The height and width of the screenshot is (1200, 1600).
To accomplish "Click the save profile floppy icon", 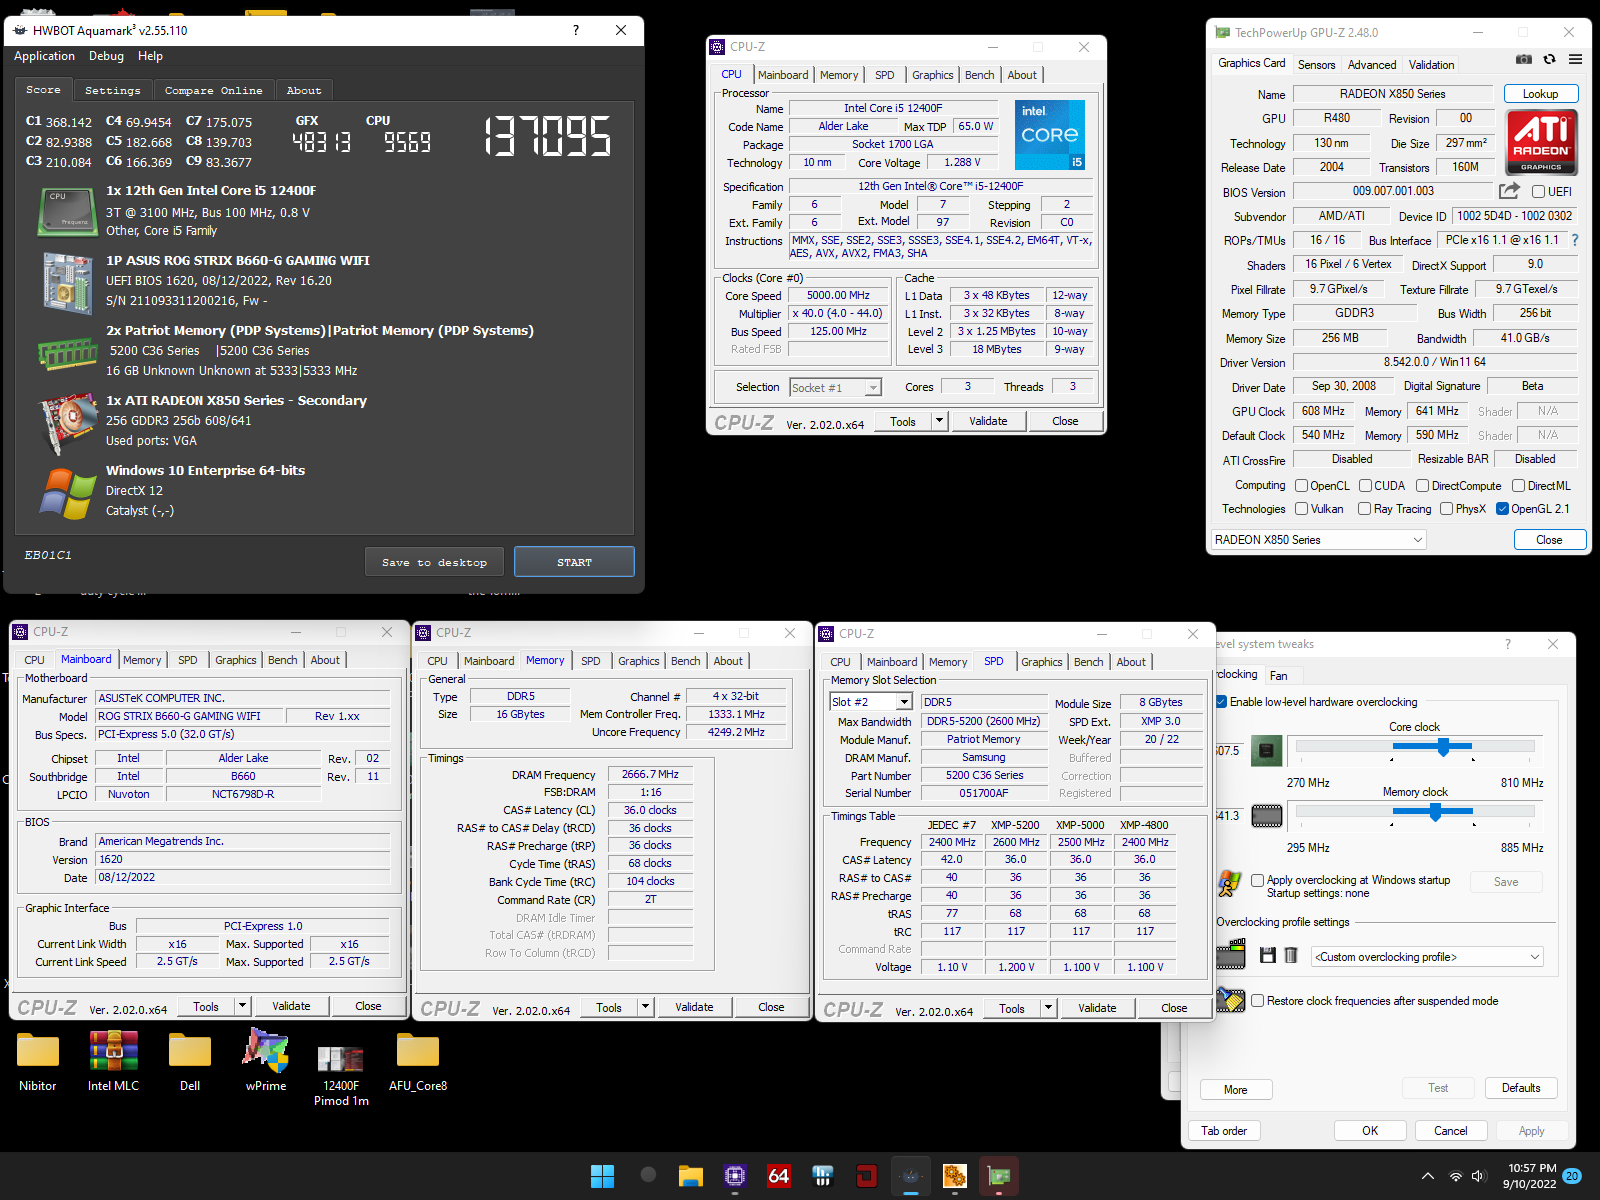I will [x=1267, y=956].
